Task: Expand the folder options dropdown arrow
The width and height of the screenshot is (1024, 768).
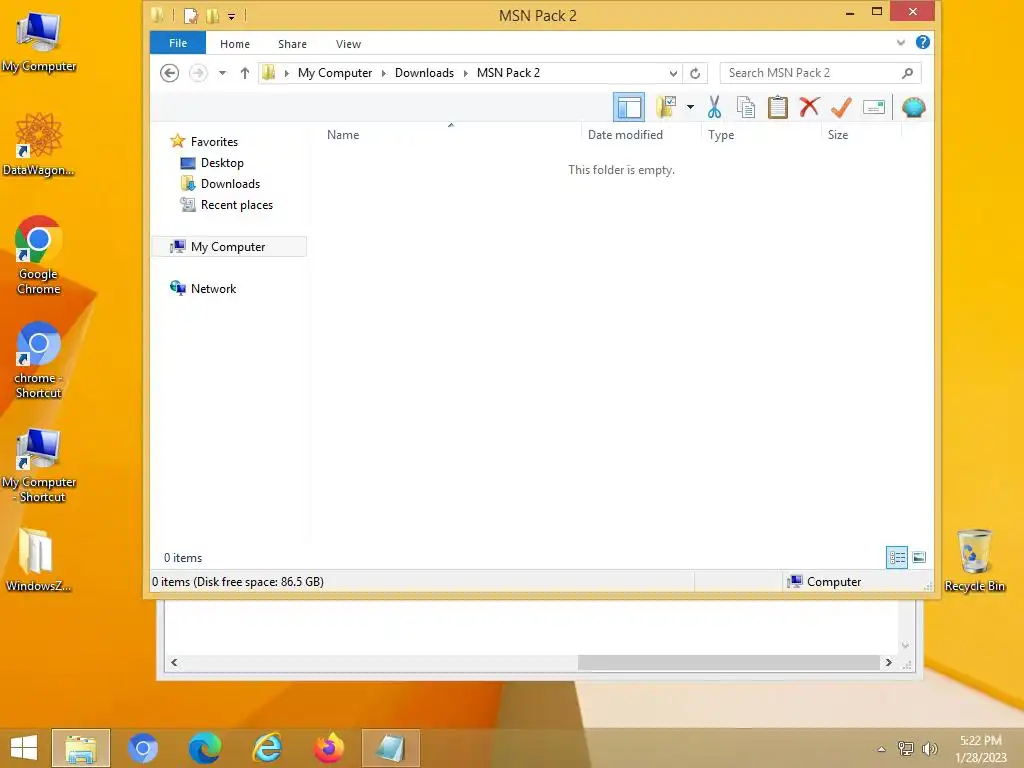Action: [x=690, y=107]
